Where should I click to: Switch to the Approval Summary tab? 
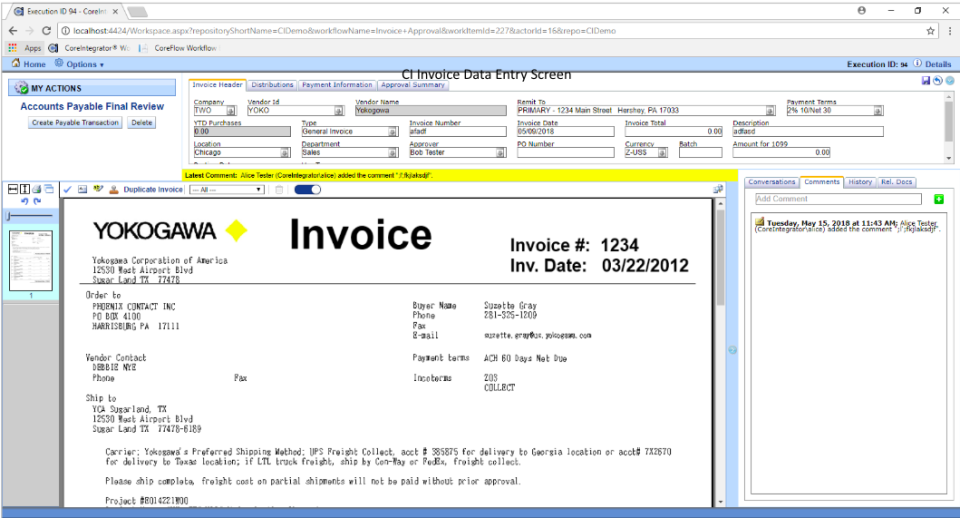click(x=413, y=85)
